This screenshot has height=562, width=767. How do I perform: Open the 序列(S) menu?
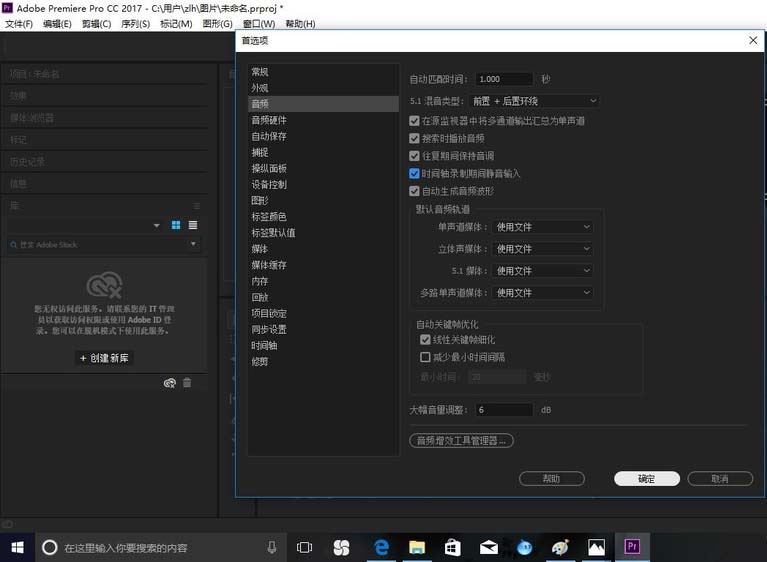(x=135, y=24)
